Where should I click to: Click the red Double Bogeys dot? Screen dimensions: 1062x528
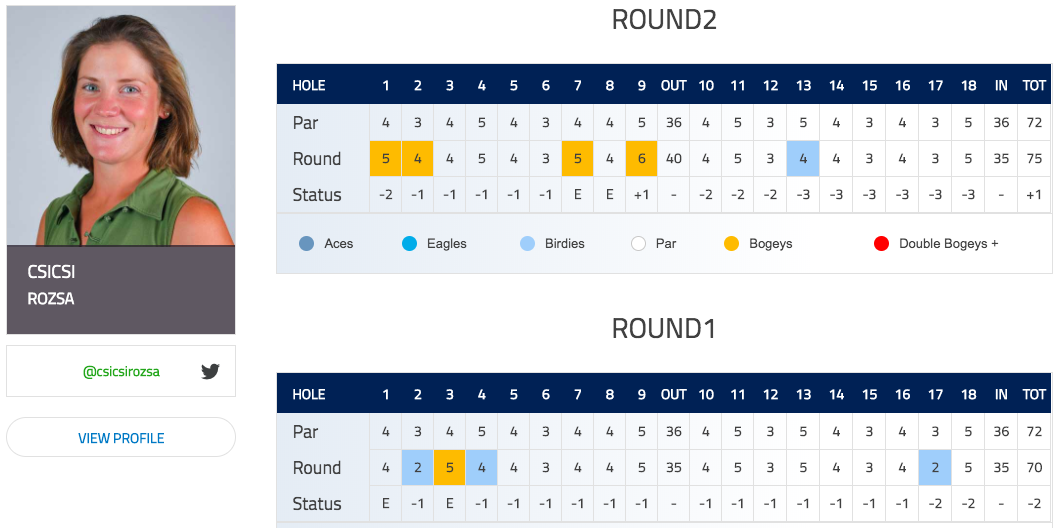point(881,244)
